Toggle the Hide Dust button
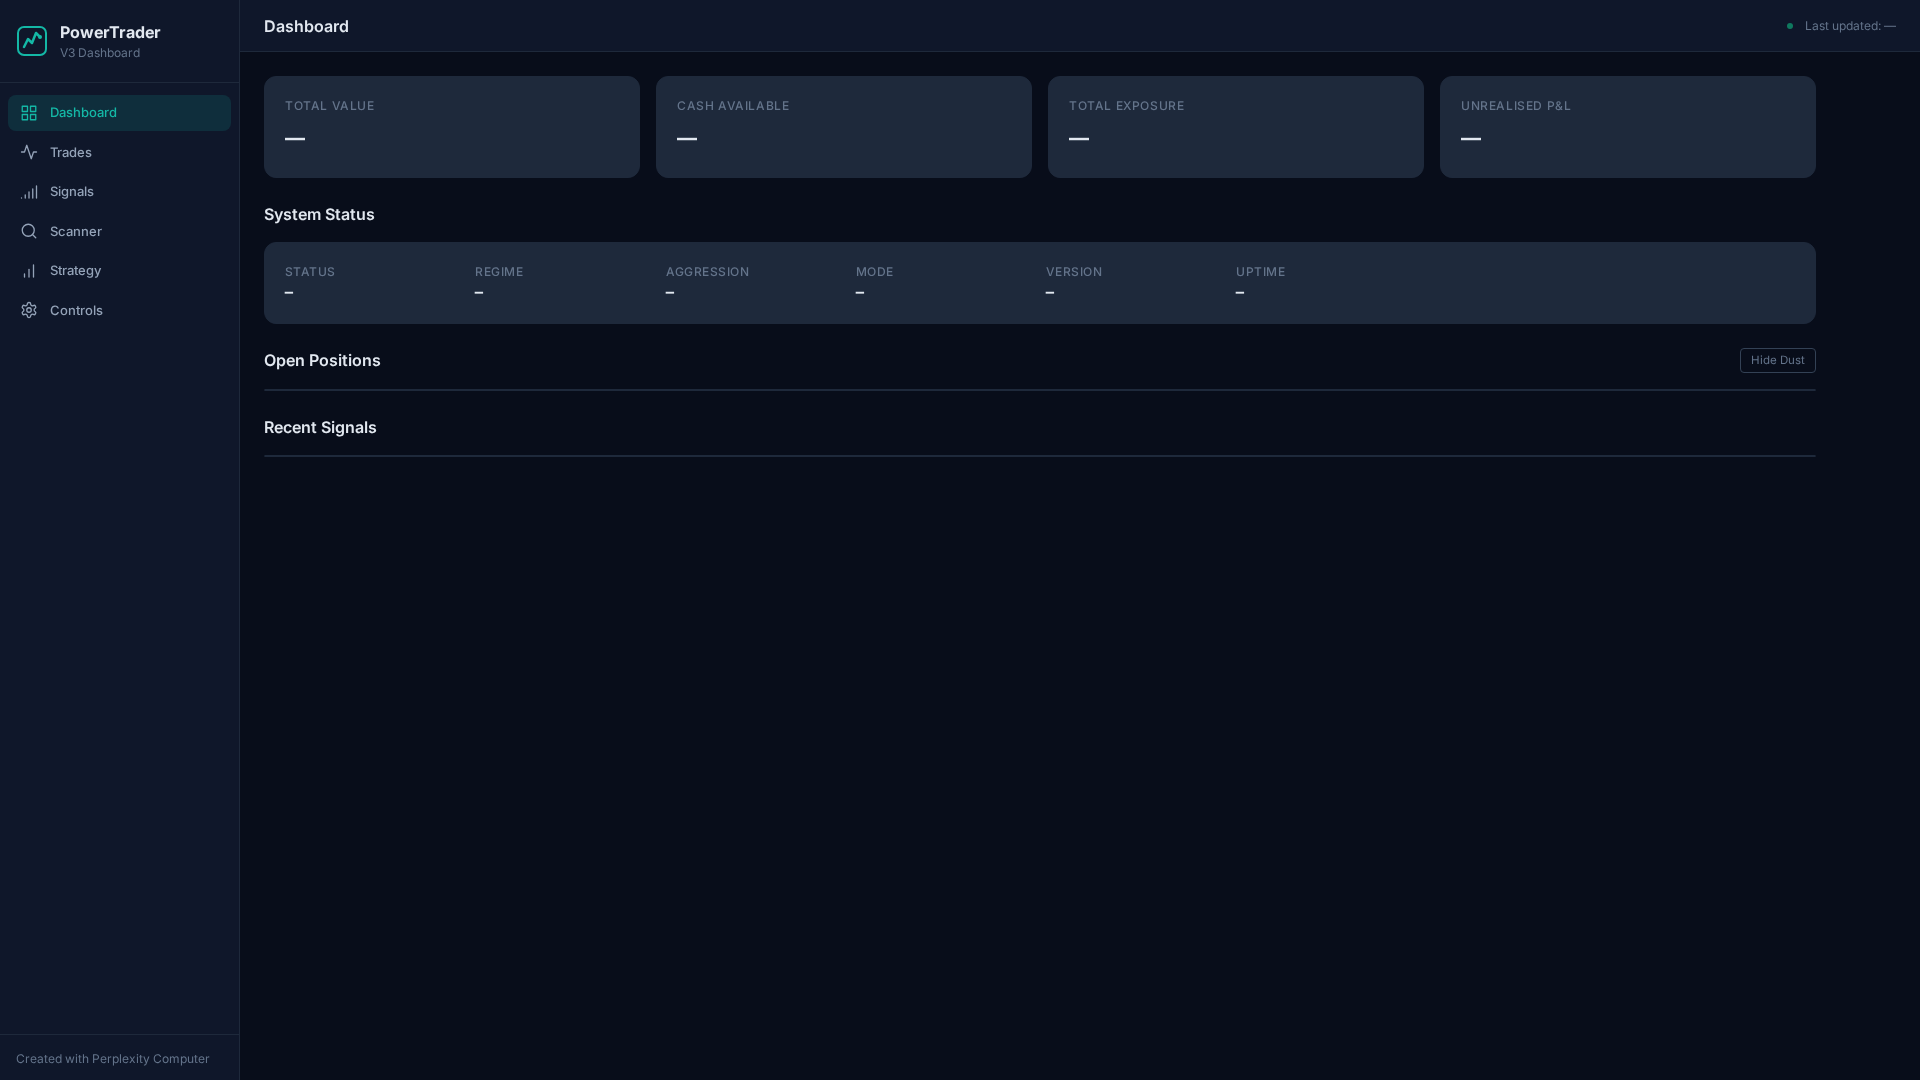This screenshot has height=1080, width=1920. [x=1777, y=360]
